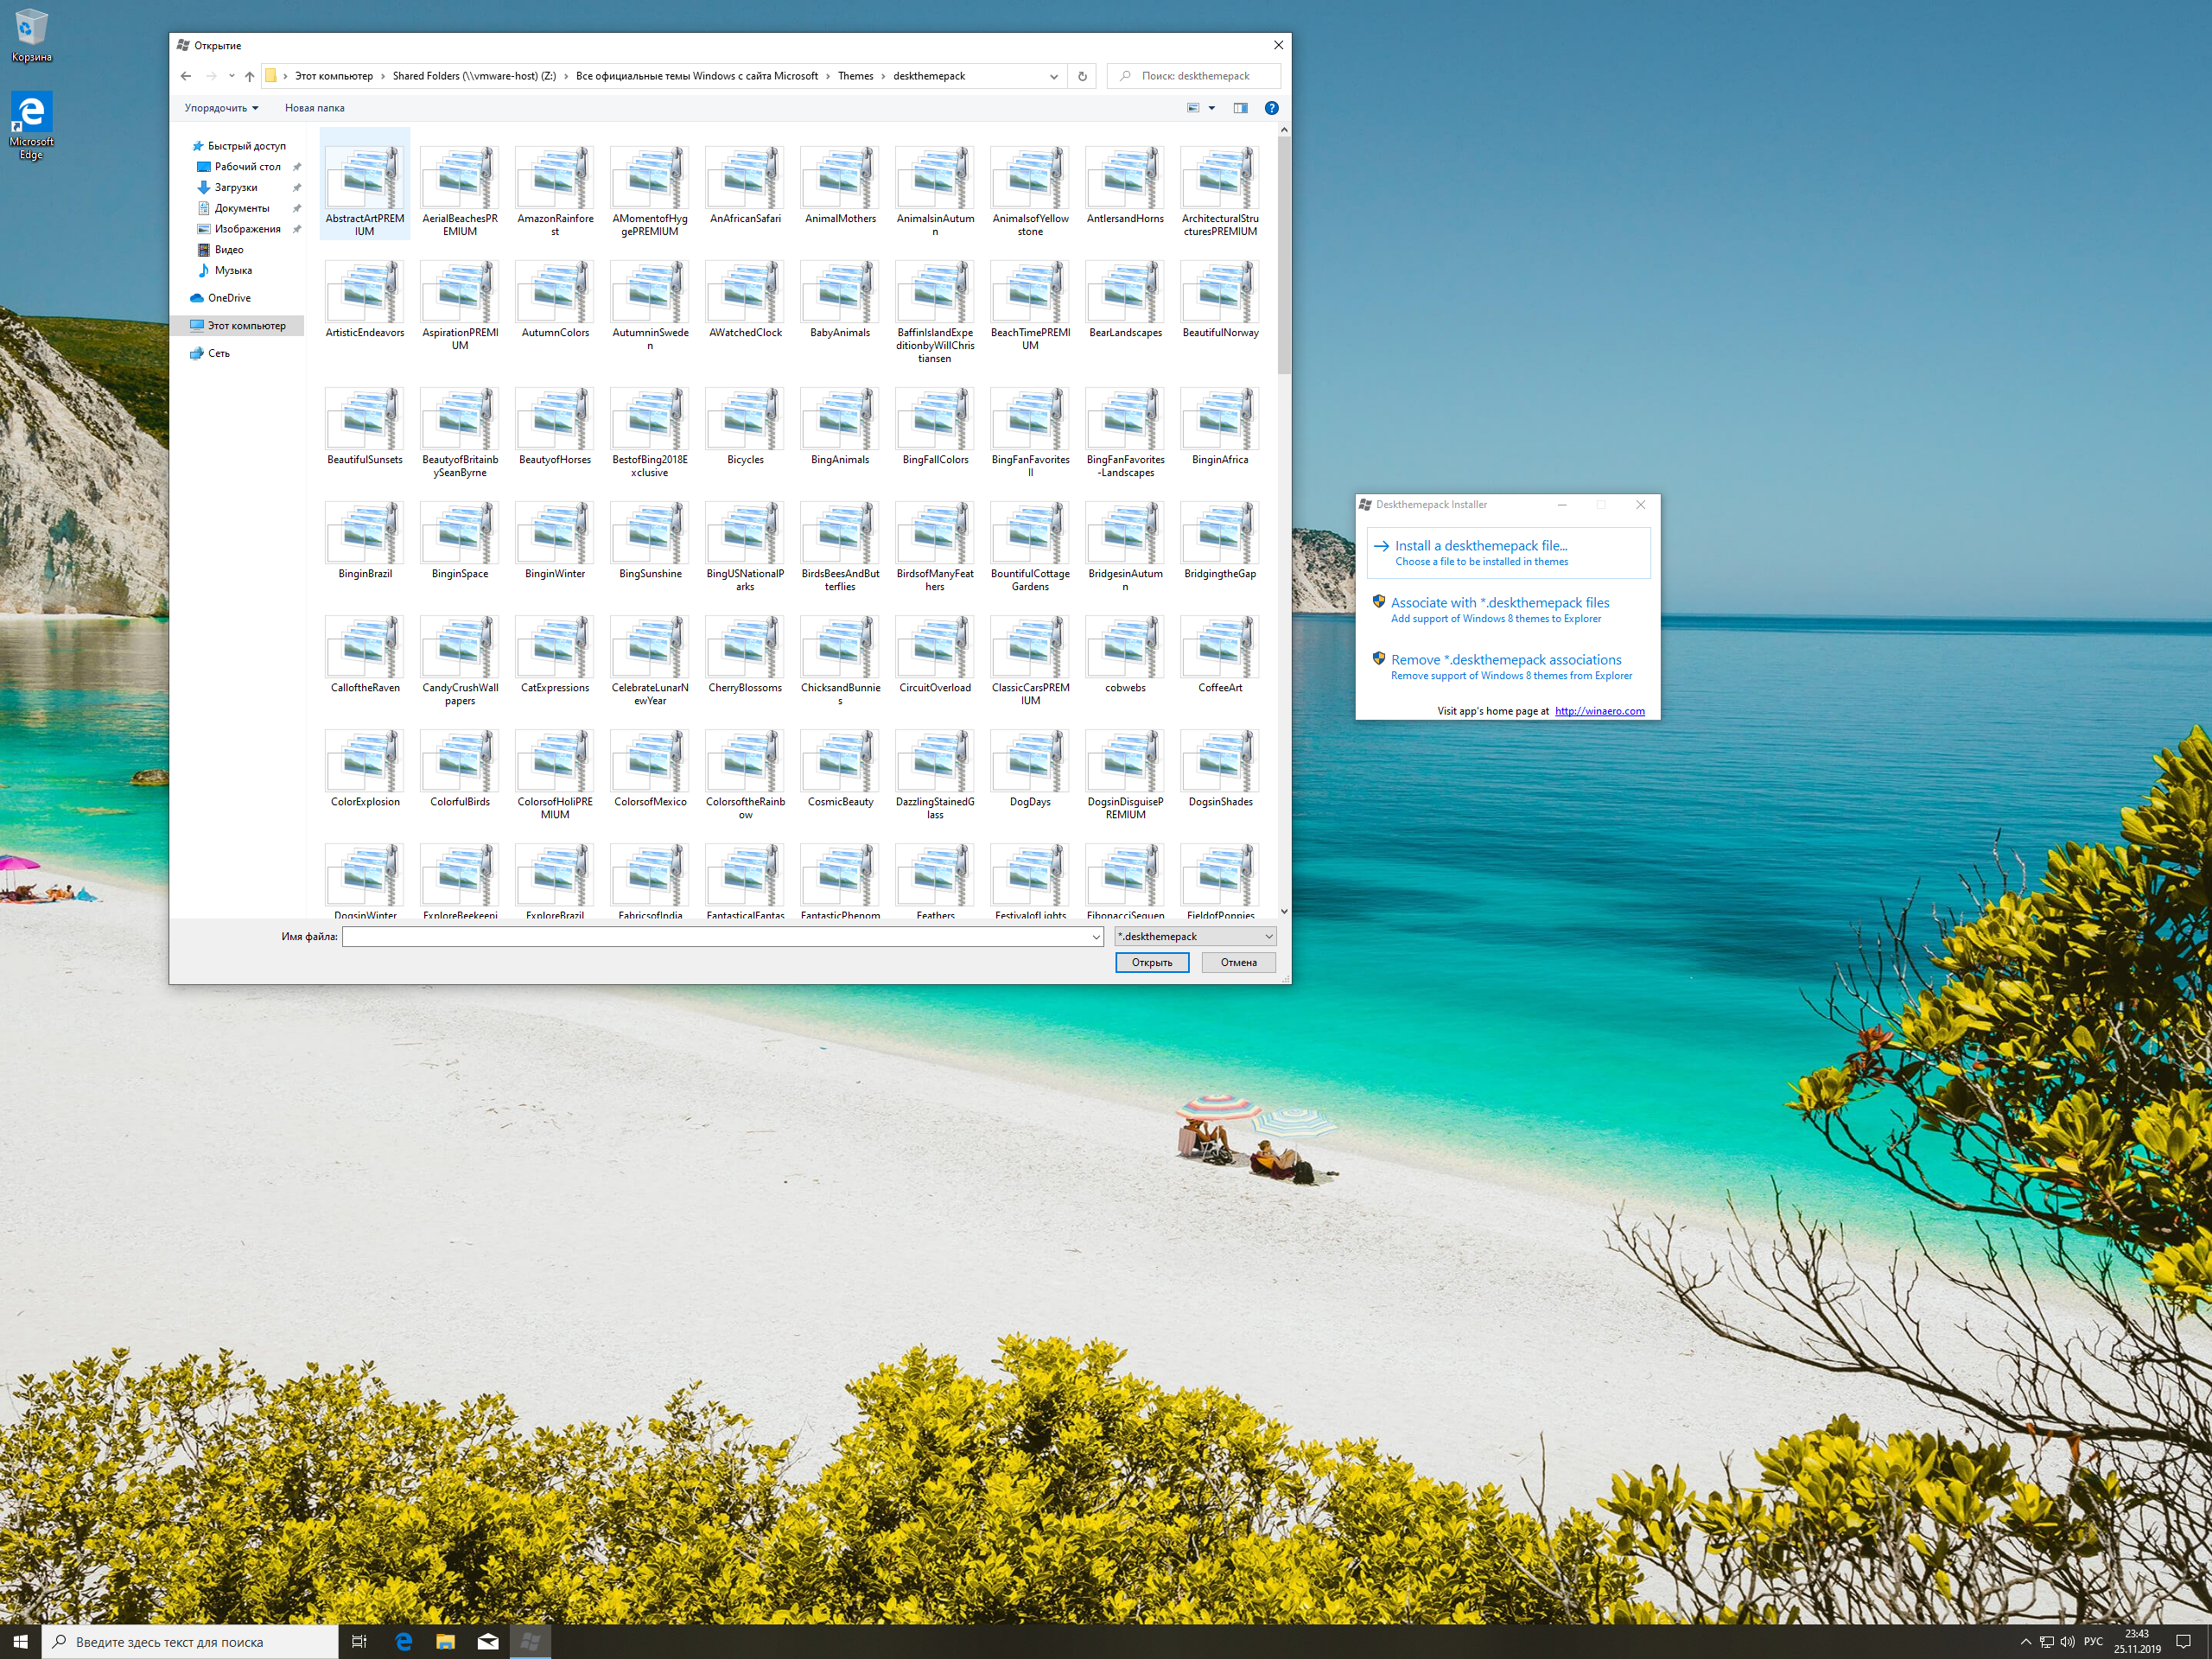Go back with the back arrow
Viewport: 2212px width, 1659px height.
(x=186, y=76)
